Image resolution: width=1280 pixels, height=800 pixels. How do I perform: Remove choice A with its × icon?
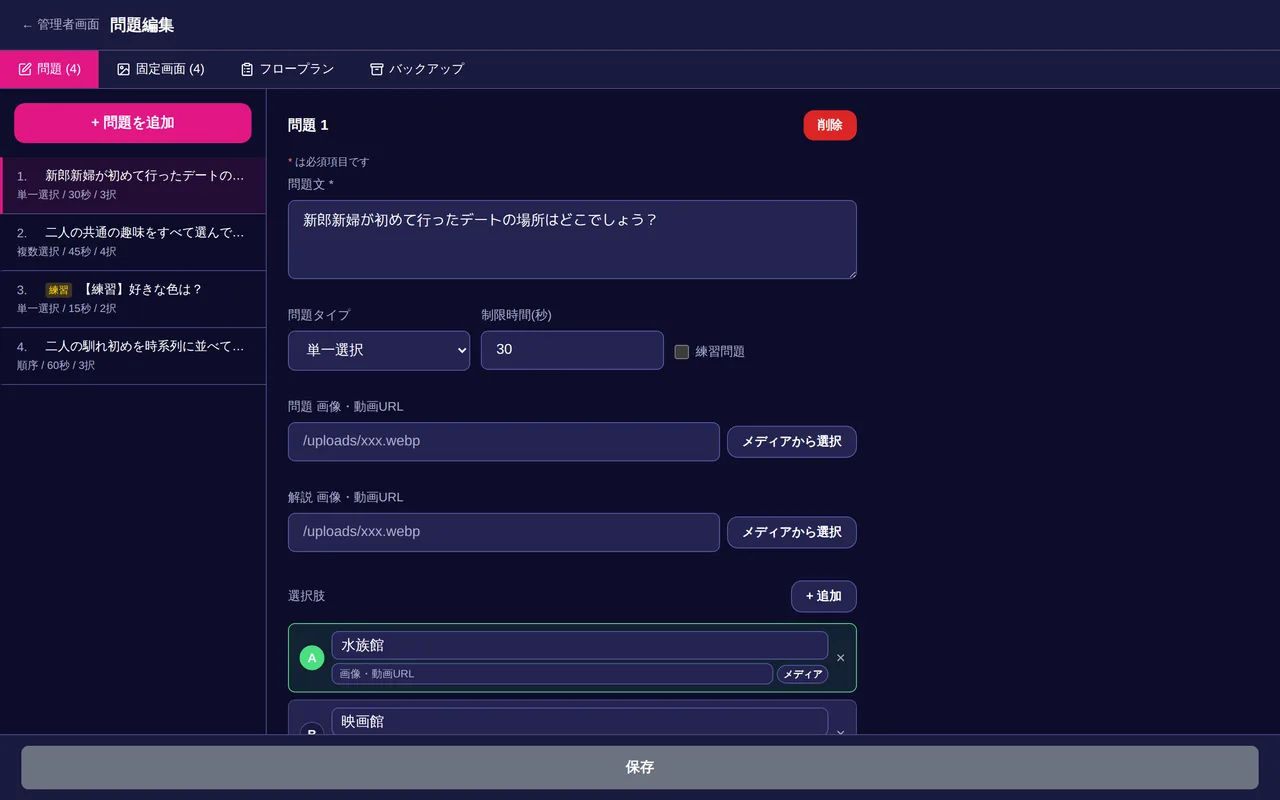840,658
